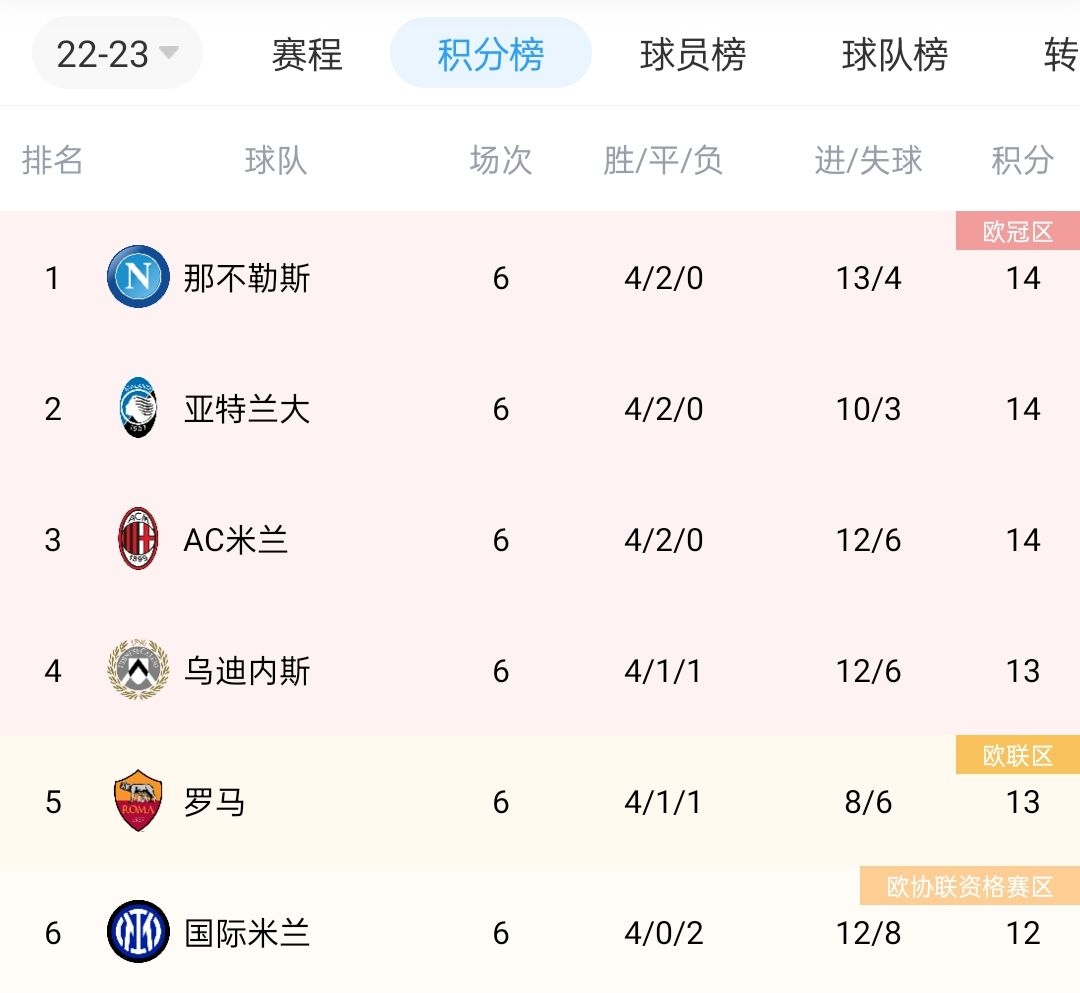This screenshot has width=1080, height=993.
Task: Tap the AC Milan crest
Action: 138,539
